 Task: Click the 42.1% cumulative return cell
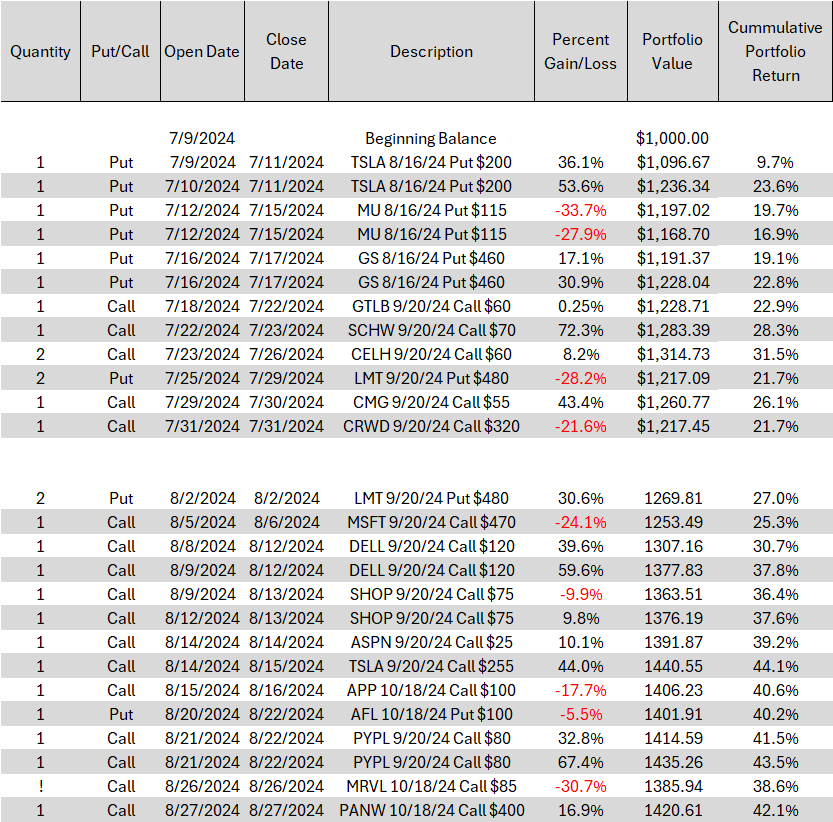click(x=776, y=810)
